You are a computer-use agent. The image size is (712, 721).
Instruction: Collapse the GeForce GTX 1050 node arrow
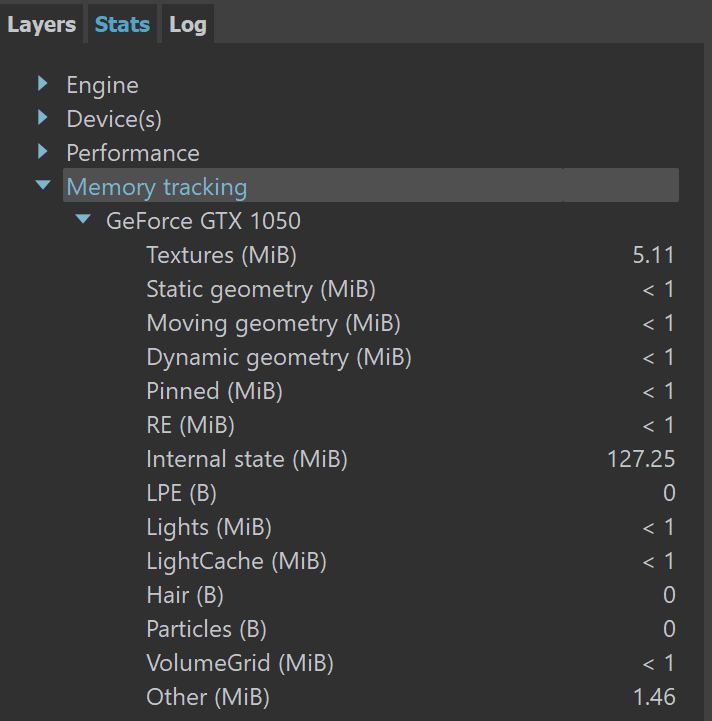(83, 219)
